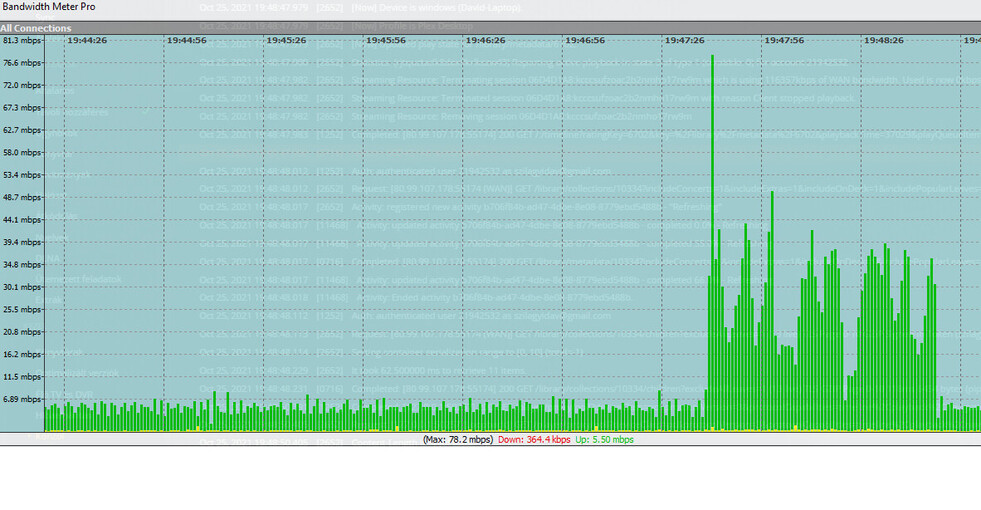Screen dimensions: 981x510
Task: Click the green Up: 5.50 mbps readout
Action: click(604, 440)
